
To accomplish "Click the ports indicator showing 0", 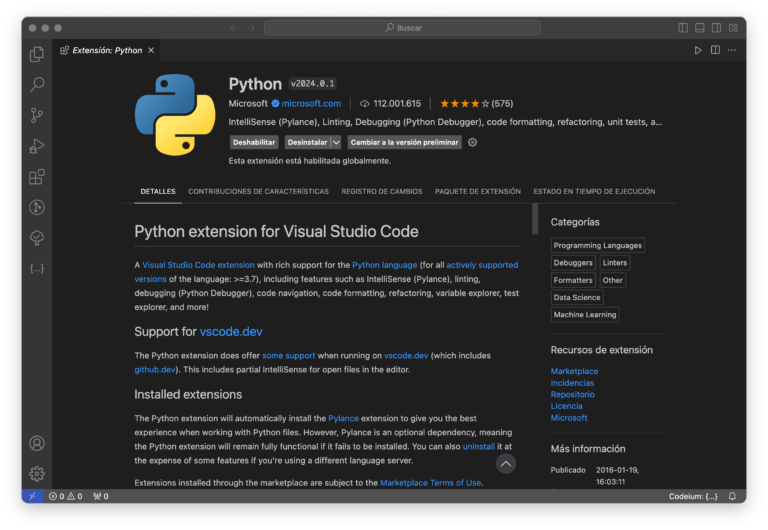I will (x=101, y=496).
